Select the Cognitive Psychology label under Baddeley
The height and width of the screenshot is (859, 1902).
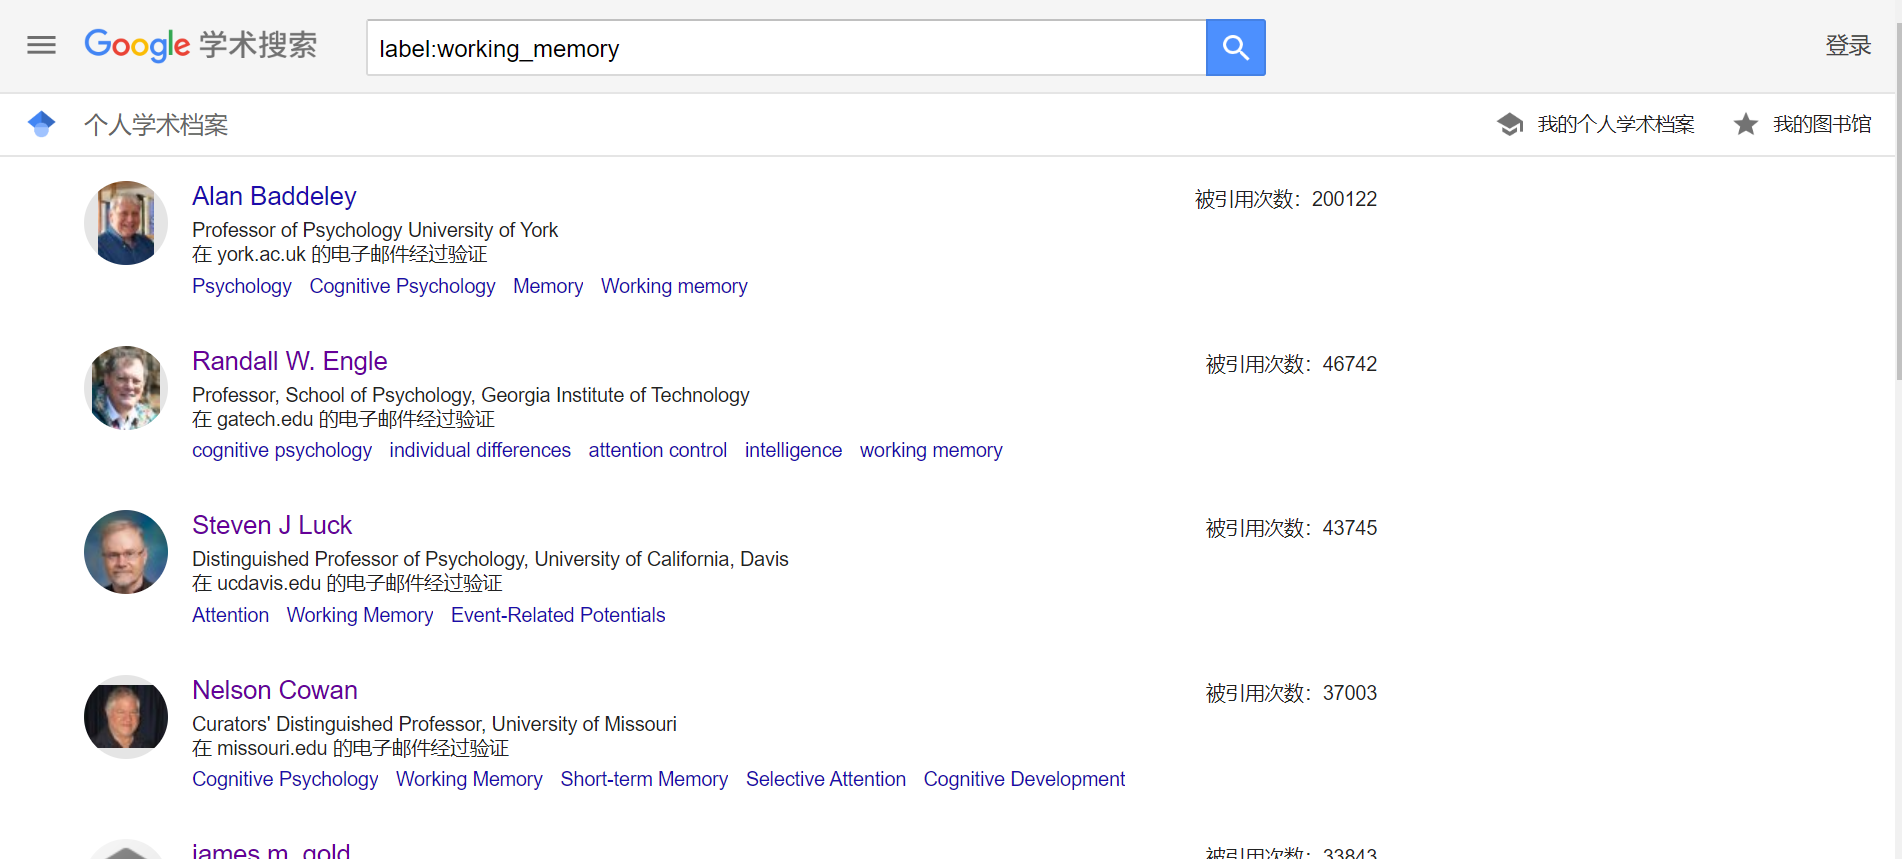pos(402,286)
